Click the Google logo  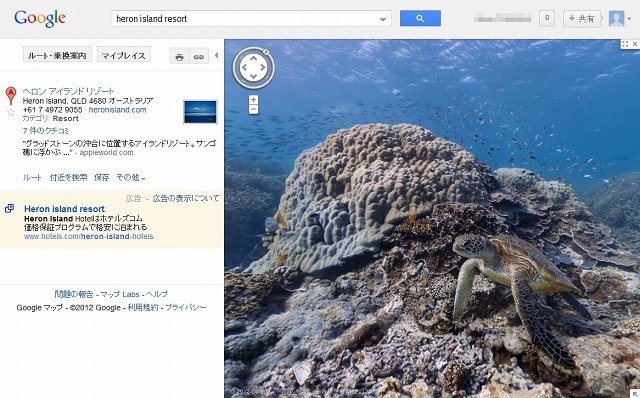[40, 18]
